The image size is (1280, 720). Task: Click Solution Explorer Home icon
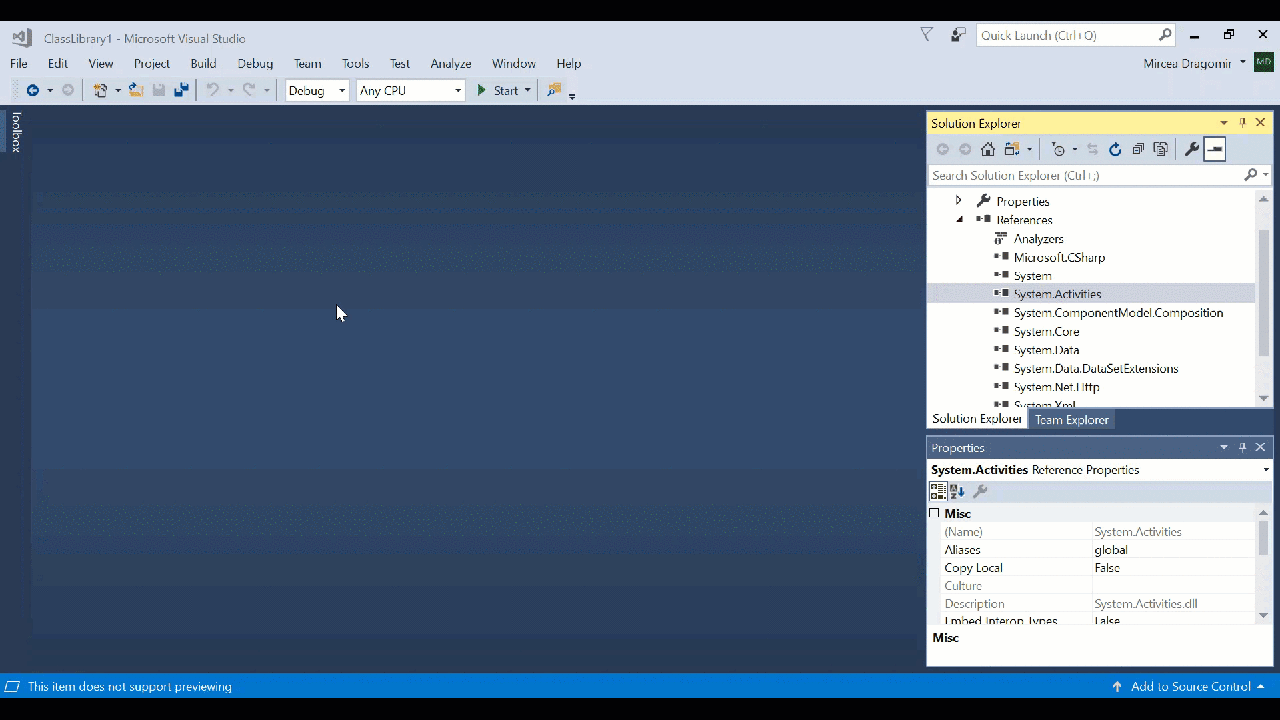tap(988, 149)
